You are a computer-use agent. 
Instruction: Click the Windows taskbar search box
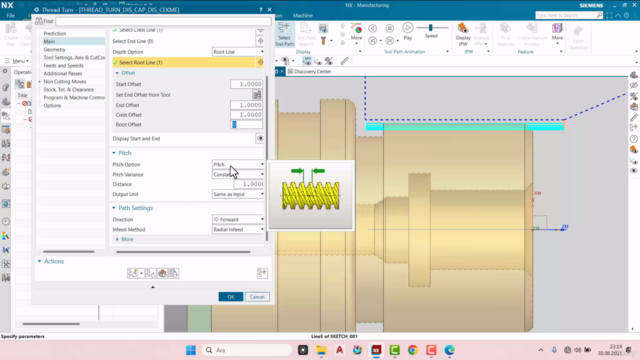(x=247, y=350)
